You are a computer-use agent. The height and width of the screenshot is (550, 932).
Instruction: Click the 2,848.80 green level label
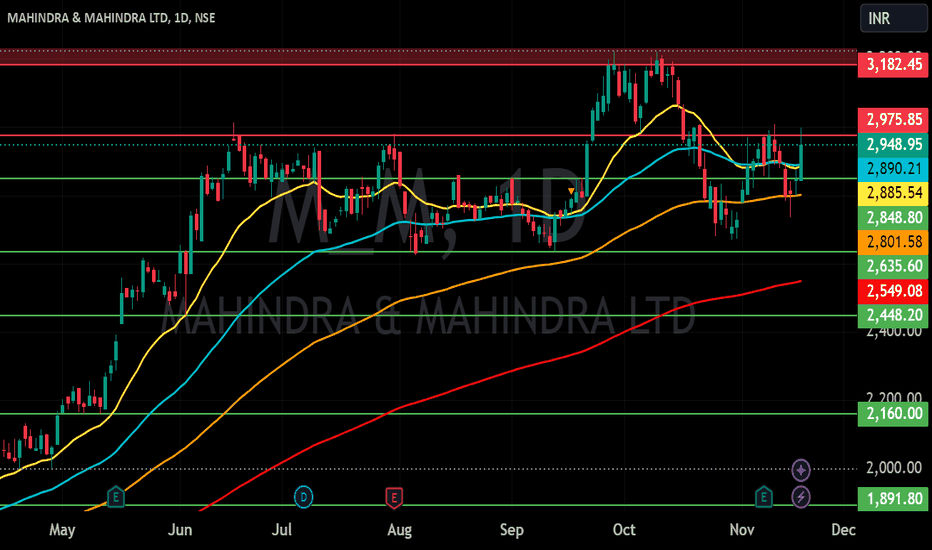coord(893,218)
